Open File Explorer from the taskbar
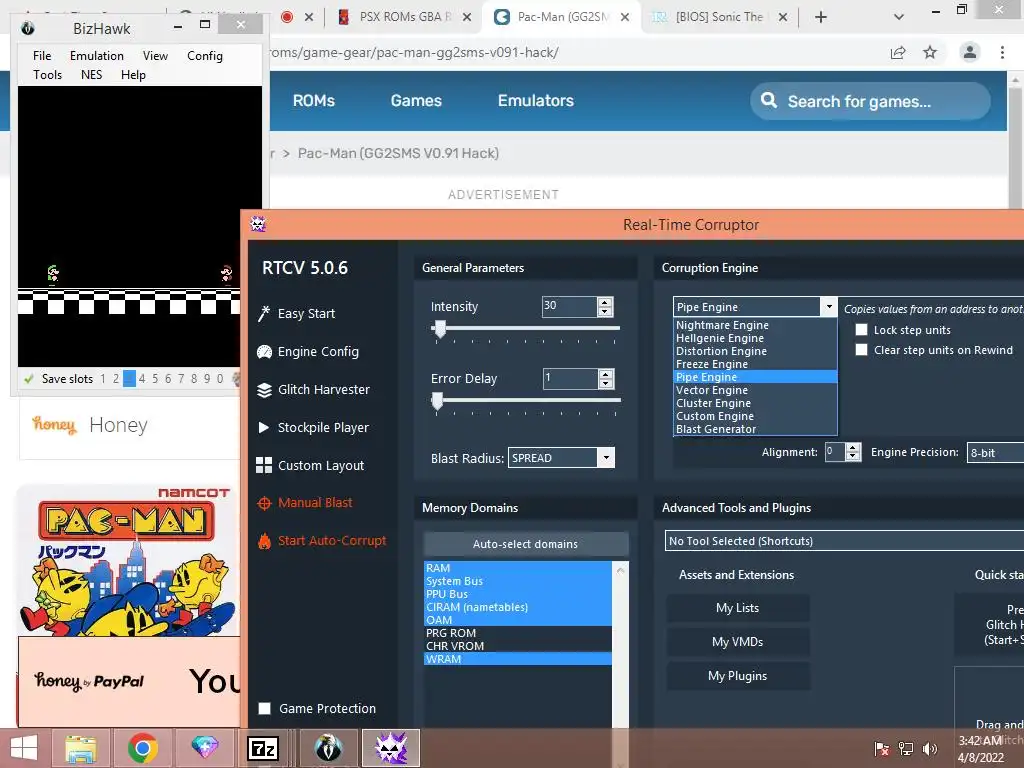This screenshot has height=768, width=1024. (x=81, y=748)
